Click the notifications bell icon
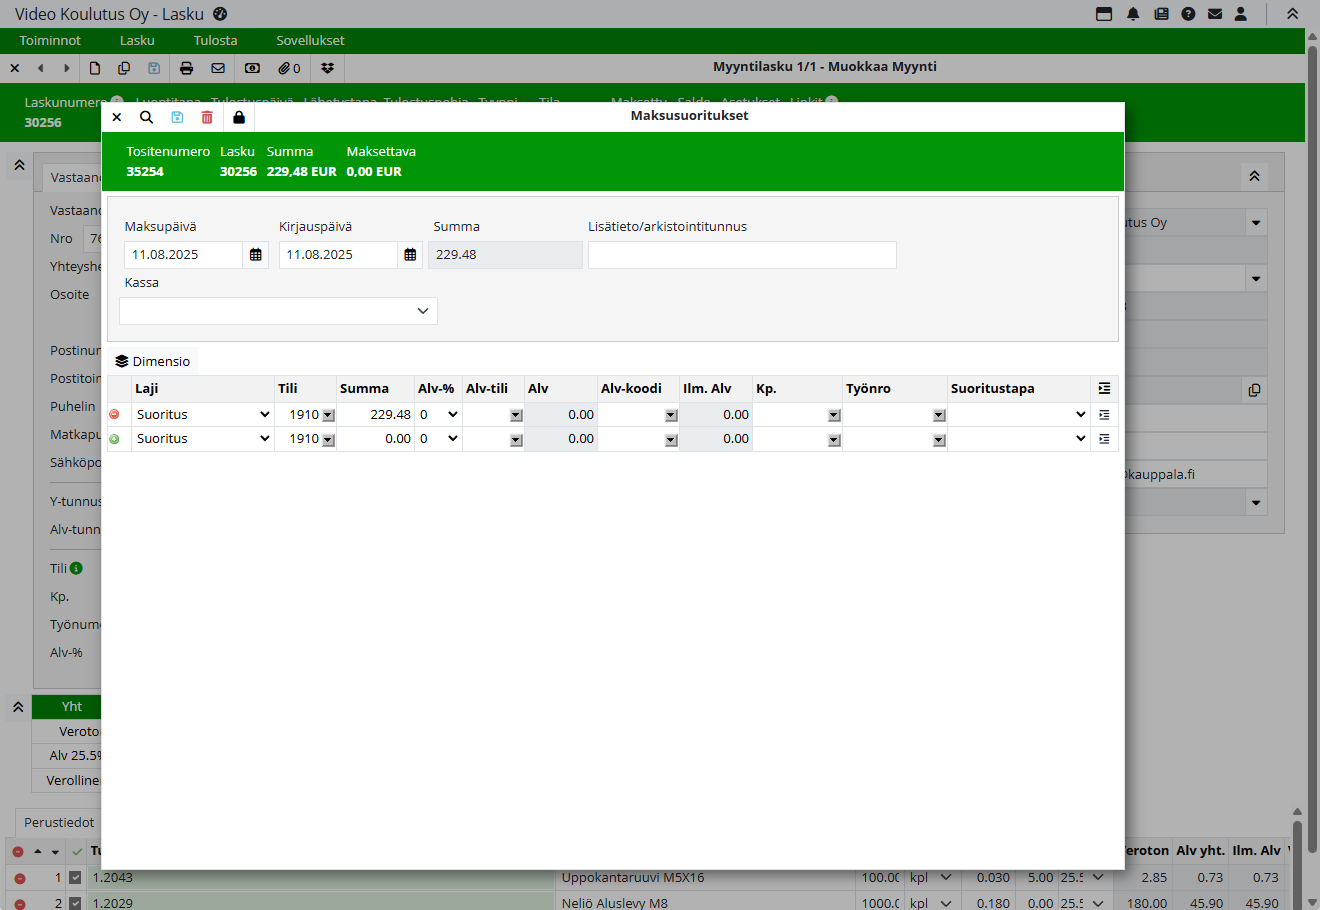Image resolution: width=1320 pixels, height=910 pixels. (1133, 14)
